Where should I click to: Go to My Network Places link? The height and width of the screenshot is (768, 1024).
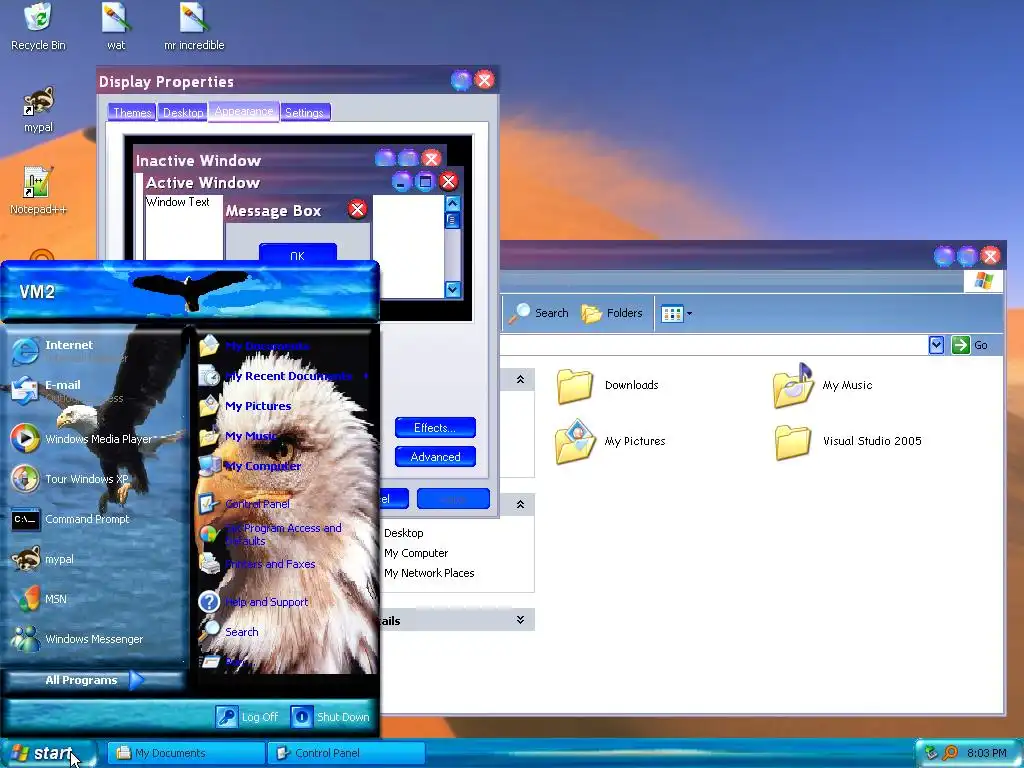click(x=429, y=573)
